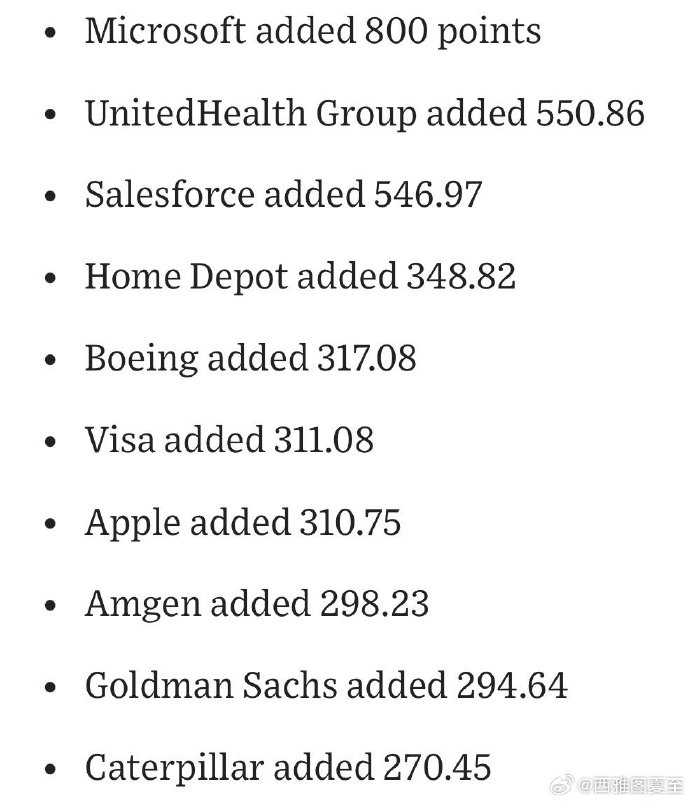Click the bullet before Visa
Image resolution: width=690 pixels, height=801 pixels.
coord(50,441)
